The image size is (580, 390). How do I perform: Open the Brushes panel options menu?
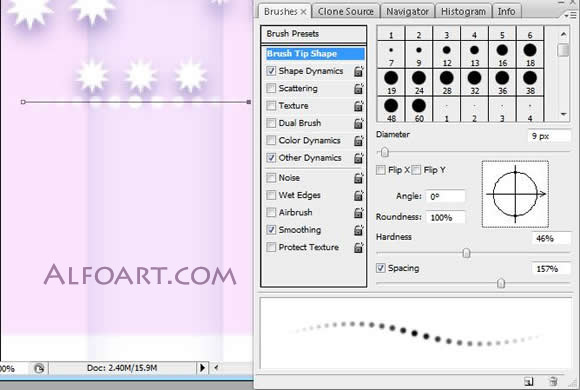pos(570,15)
